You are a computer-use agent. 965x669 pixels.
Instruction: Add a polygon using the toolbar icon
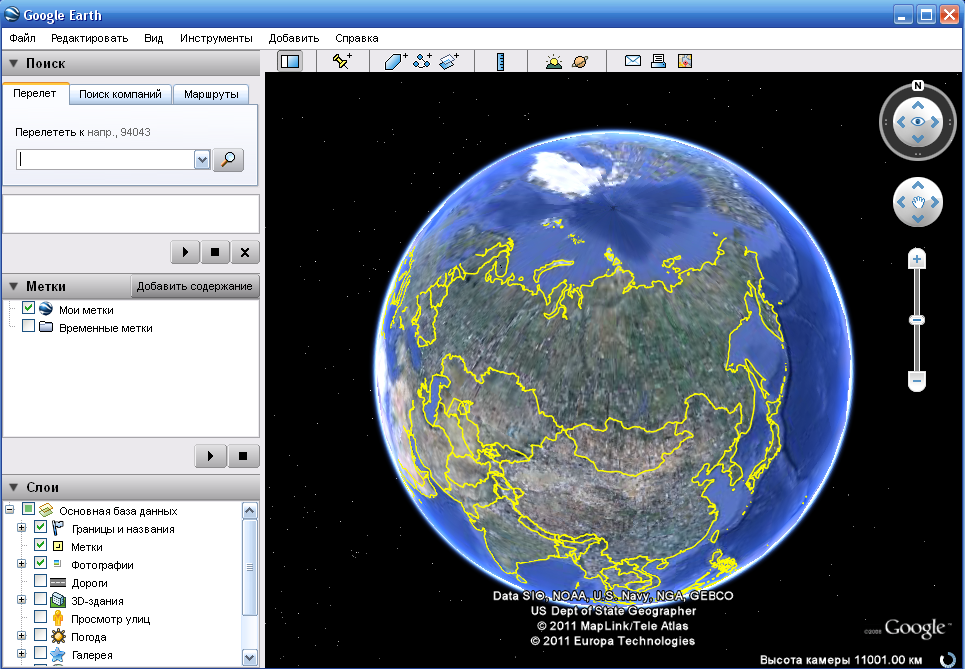click(x=396, y=61)
